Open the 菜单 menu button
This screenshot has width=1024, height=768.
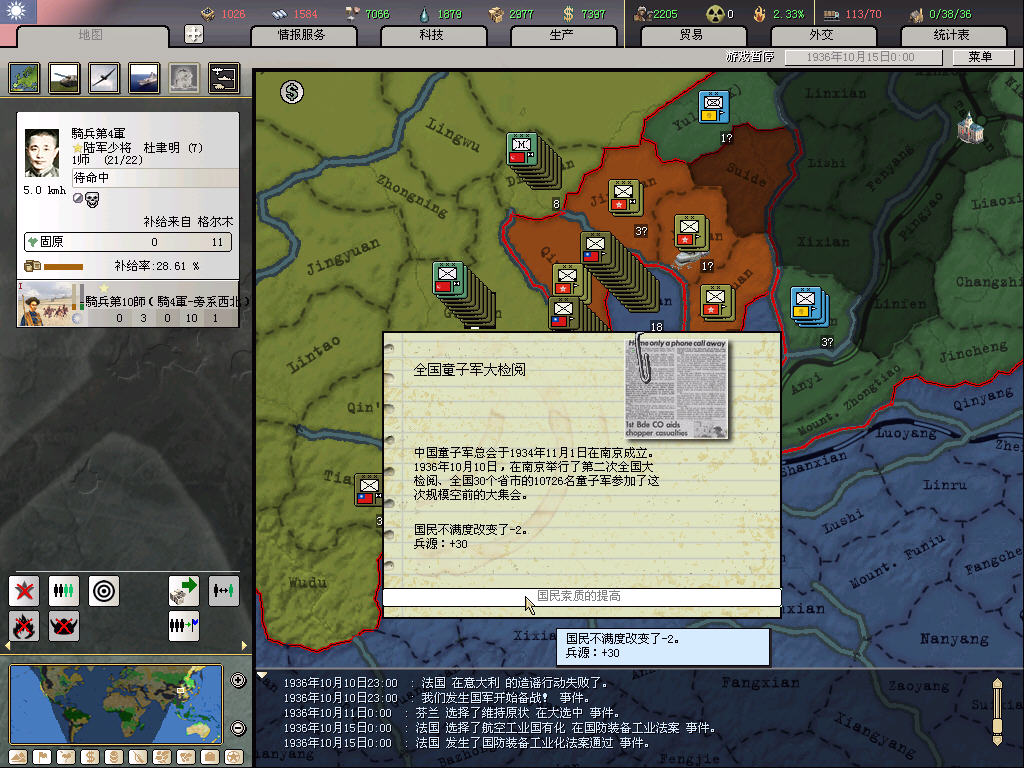[x=979, y=57]
